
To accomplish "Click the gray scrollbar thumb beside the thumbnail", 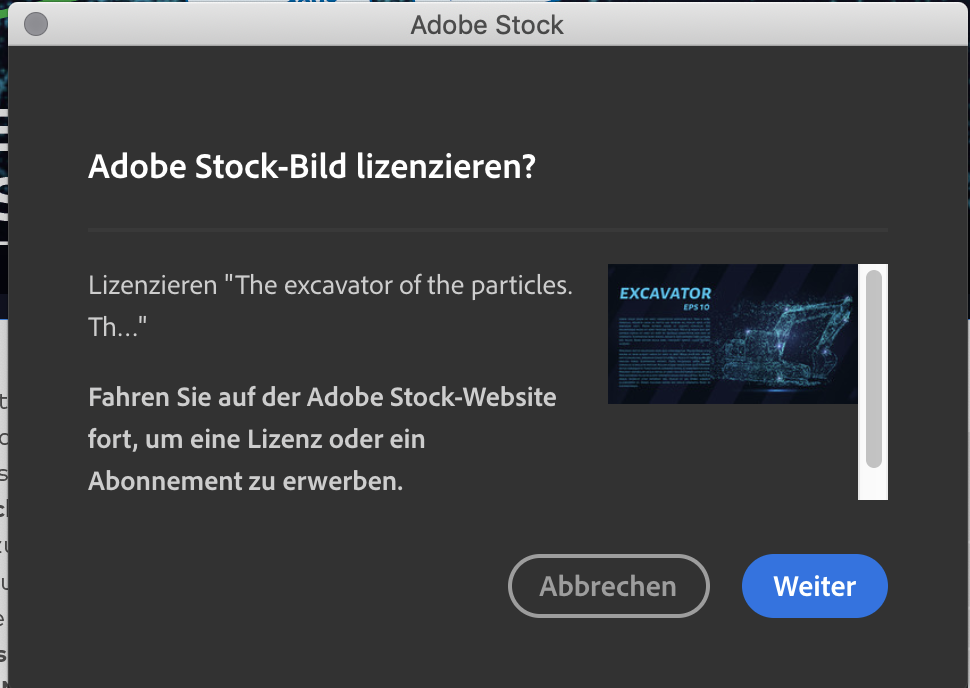I will pos(873,369).
